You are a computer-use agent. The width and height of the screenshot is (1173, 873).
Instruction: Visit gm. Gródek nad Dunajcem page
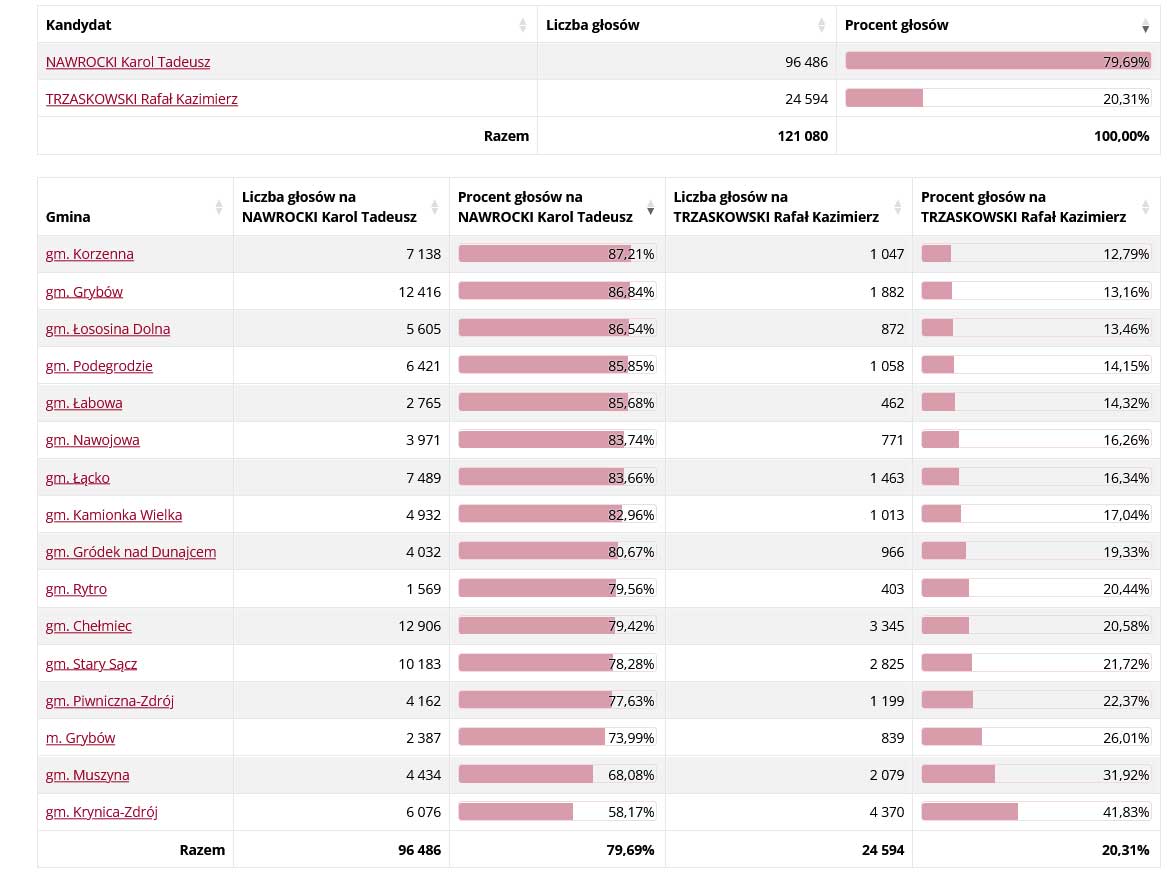point(131,552)
